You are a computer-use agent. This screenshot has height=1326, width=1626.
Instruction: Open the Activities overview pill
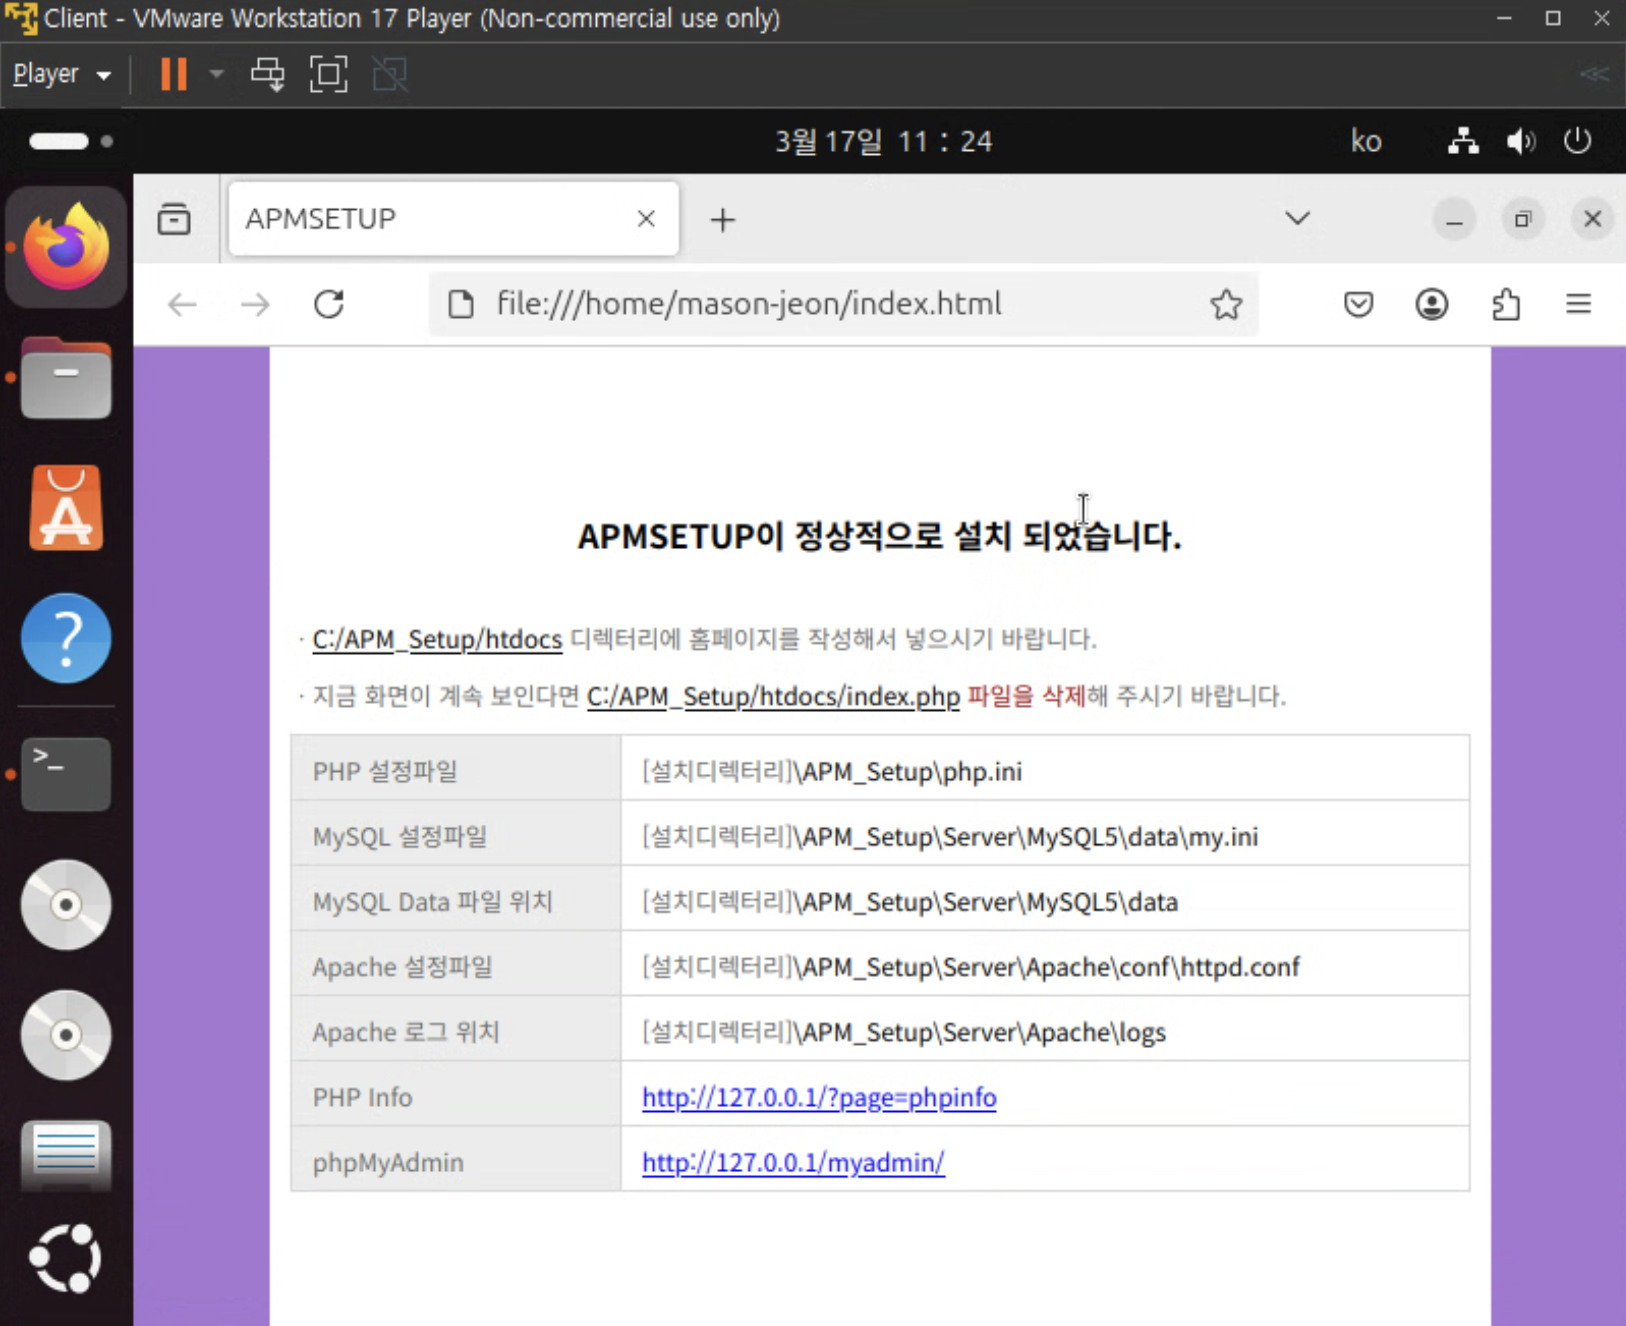tap(71, 141)
